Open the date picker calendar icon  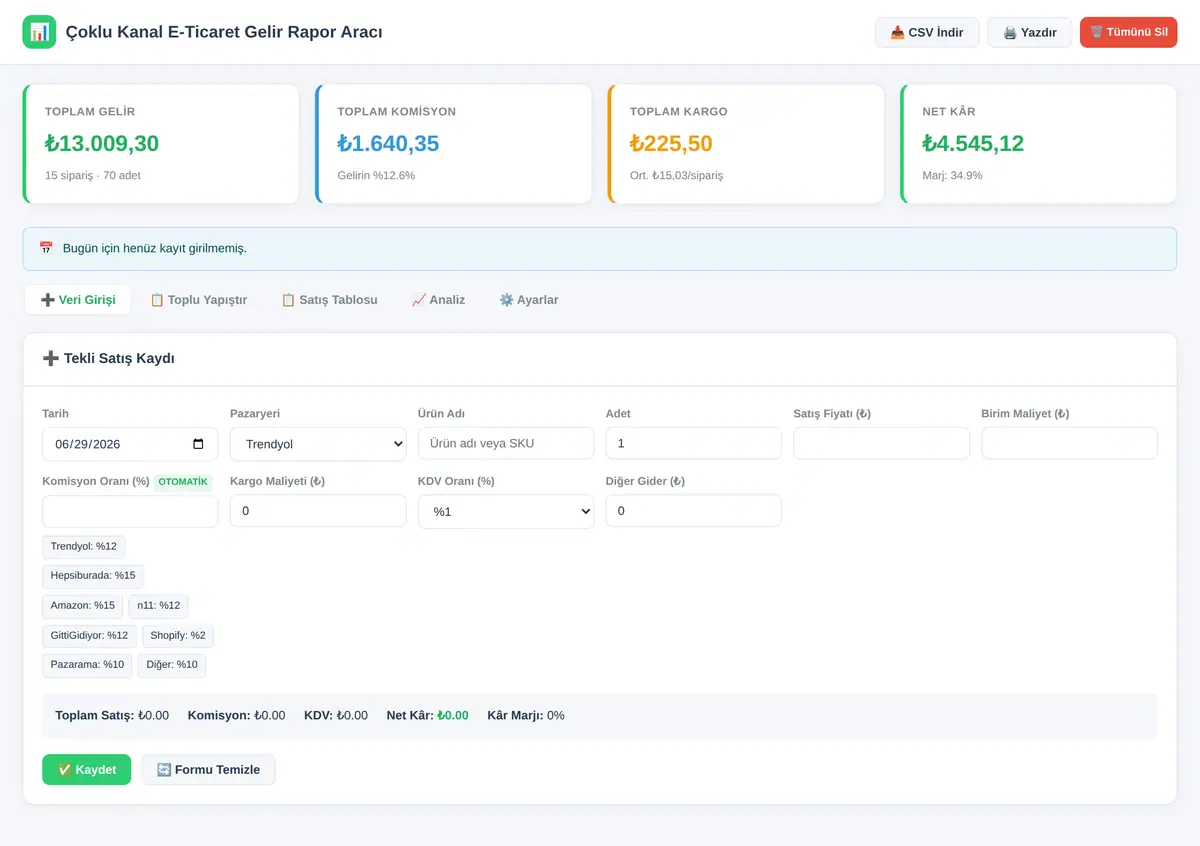click(x=198, y=444)
